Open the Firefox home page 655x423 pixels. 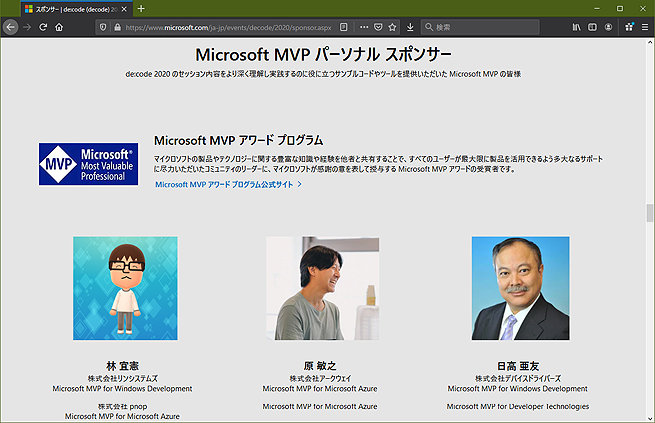(x=60, y=27)
